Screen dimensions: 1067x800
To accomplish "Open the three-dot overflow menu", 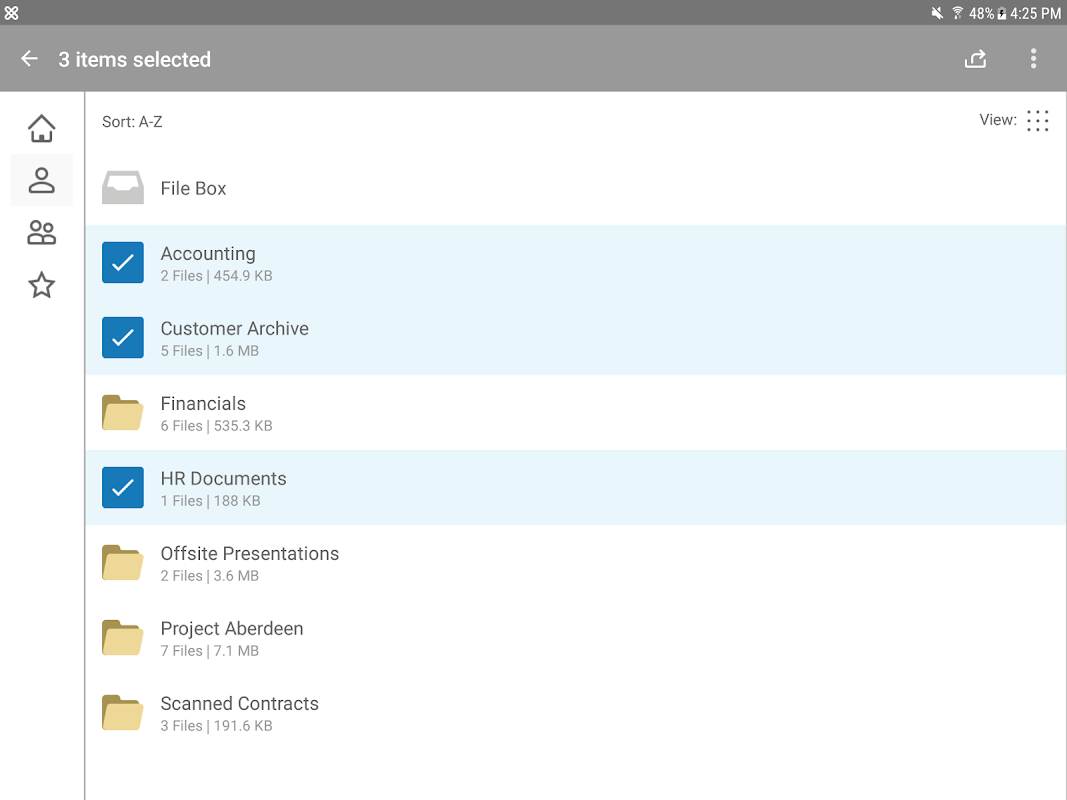I will coord(1033,59).
